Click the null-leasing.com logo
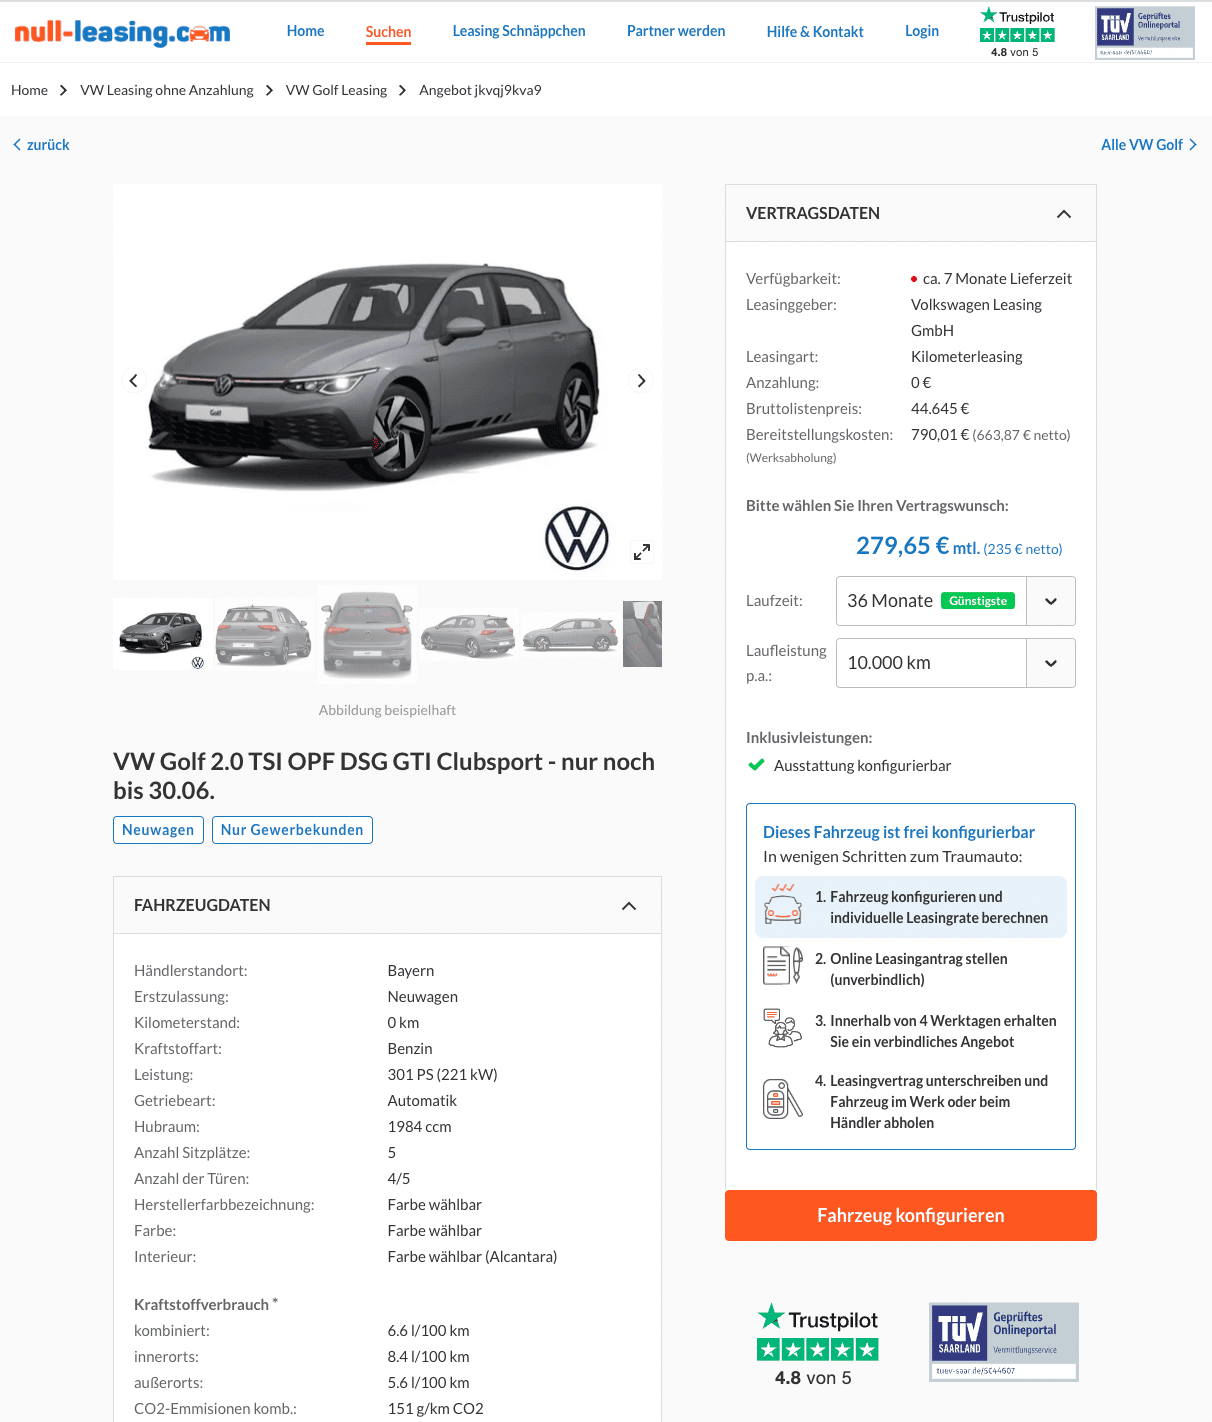Image resolution: width=1212 pixels, height=1422 pixels. [122, 32]
